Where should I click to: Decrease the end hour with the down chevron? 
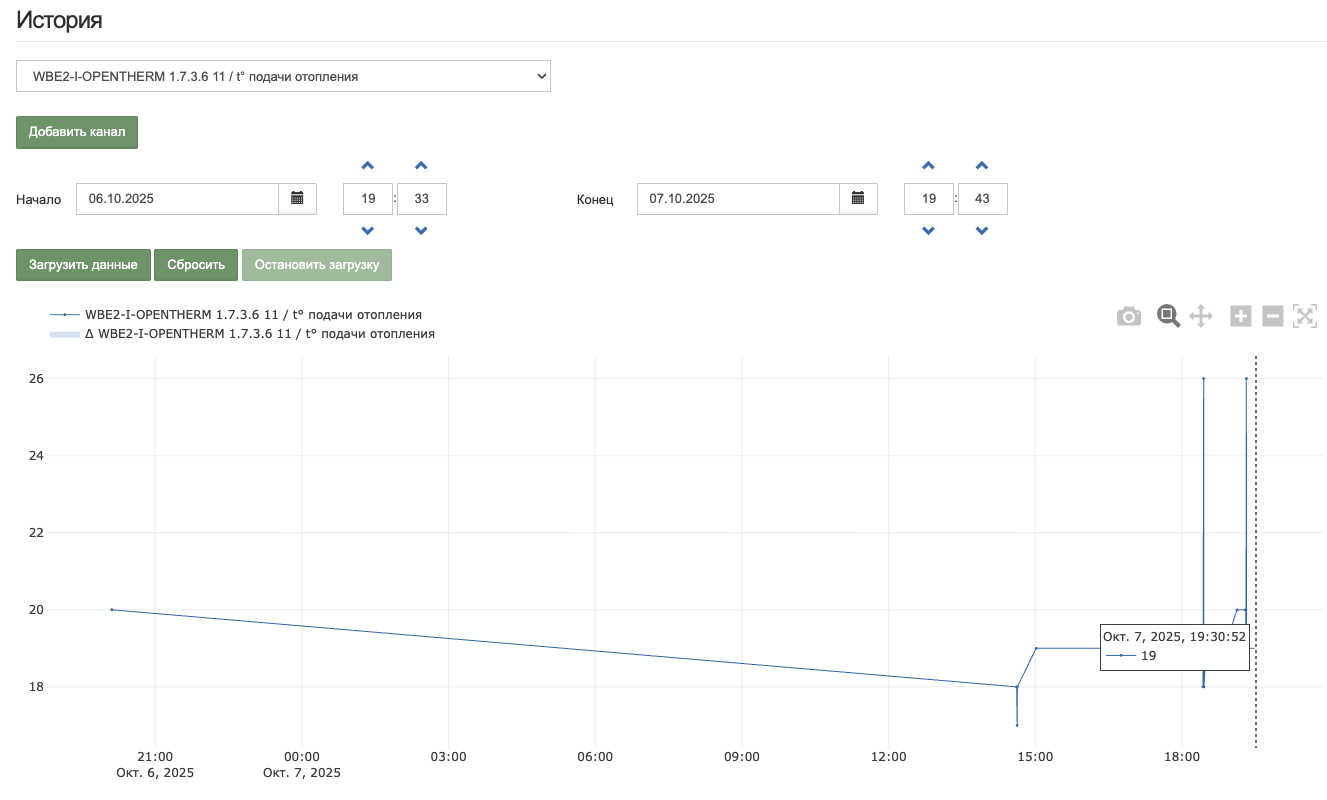click(929, 231)
